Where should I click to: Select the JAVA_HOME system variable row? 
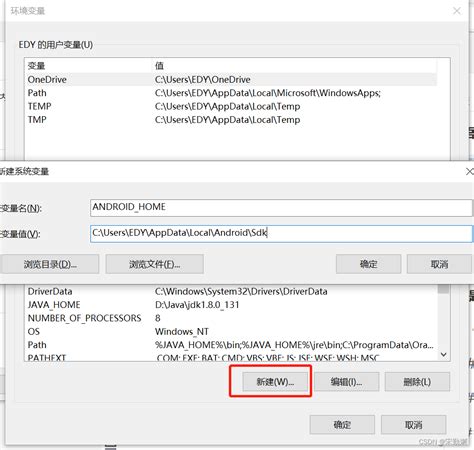(x=231, y=305)
